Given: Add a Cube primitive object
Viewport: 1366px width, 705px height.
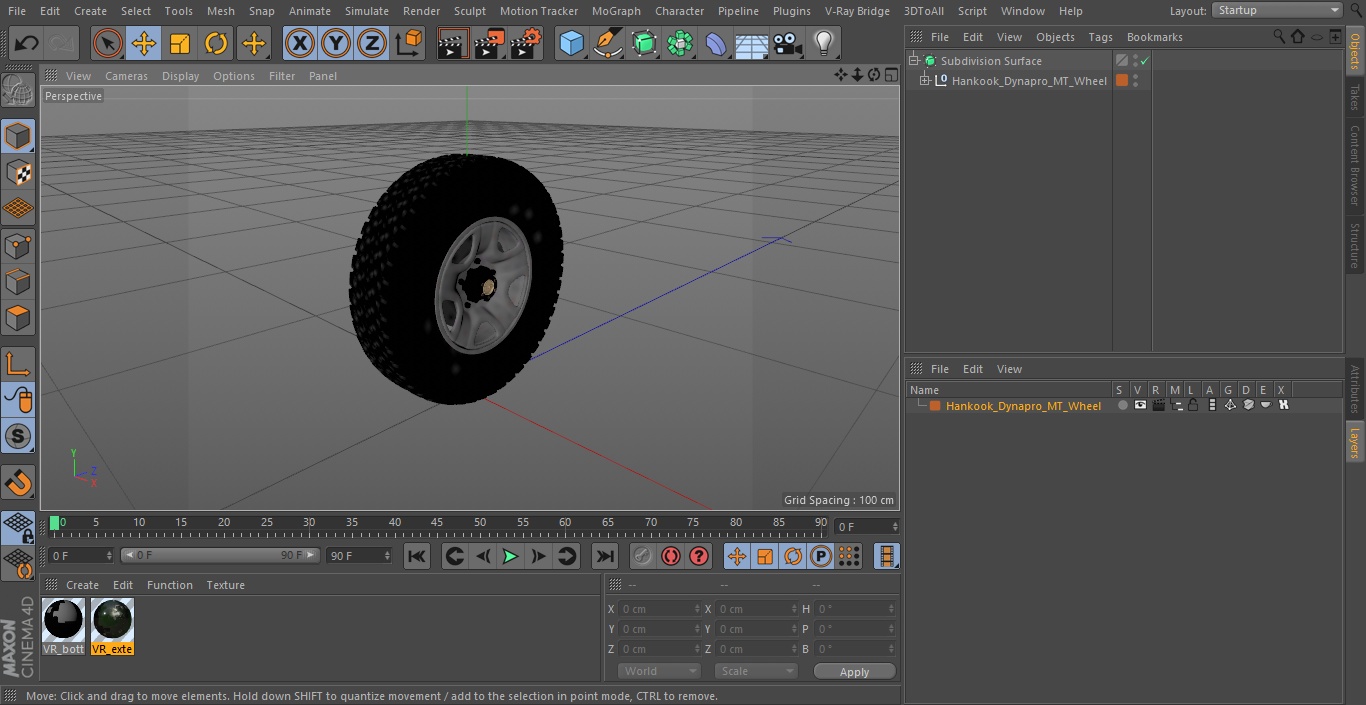Looking at the screenshot, I should pyautogui.click(x=571, y=43).
